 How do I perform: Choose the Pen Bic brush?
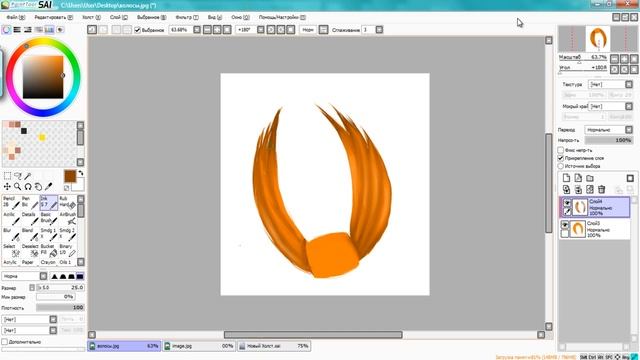tap(30, 202)
